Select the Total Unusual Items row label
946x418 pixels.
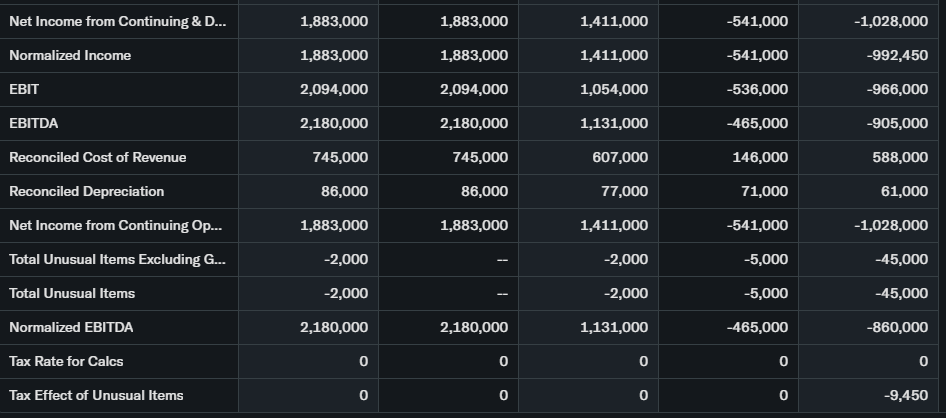coord(72,294)
